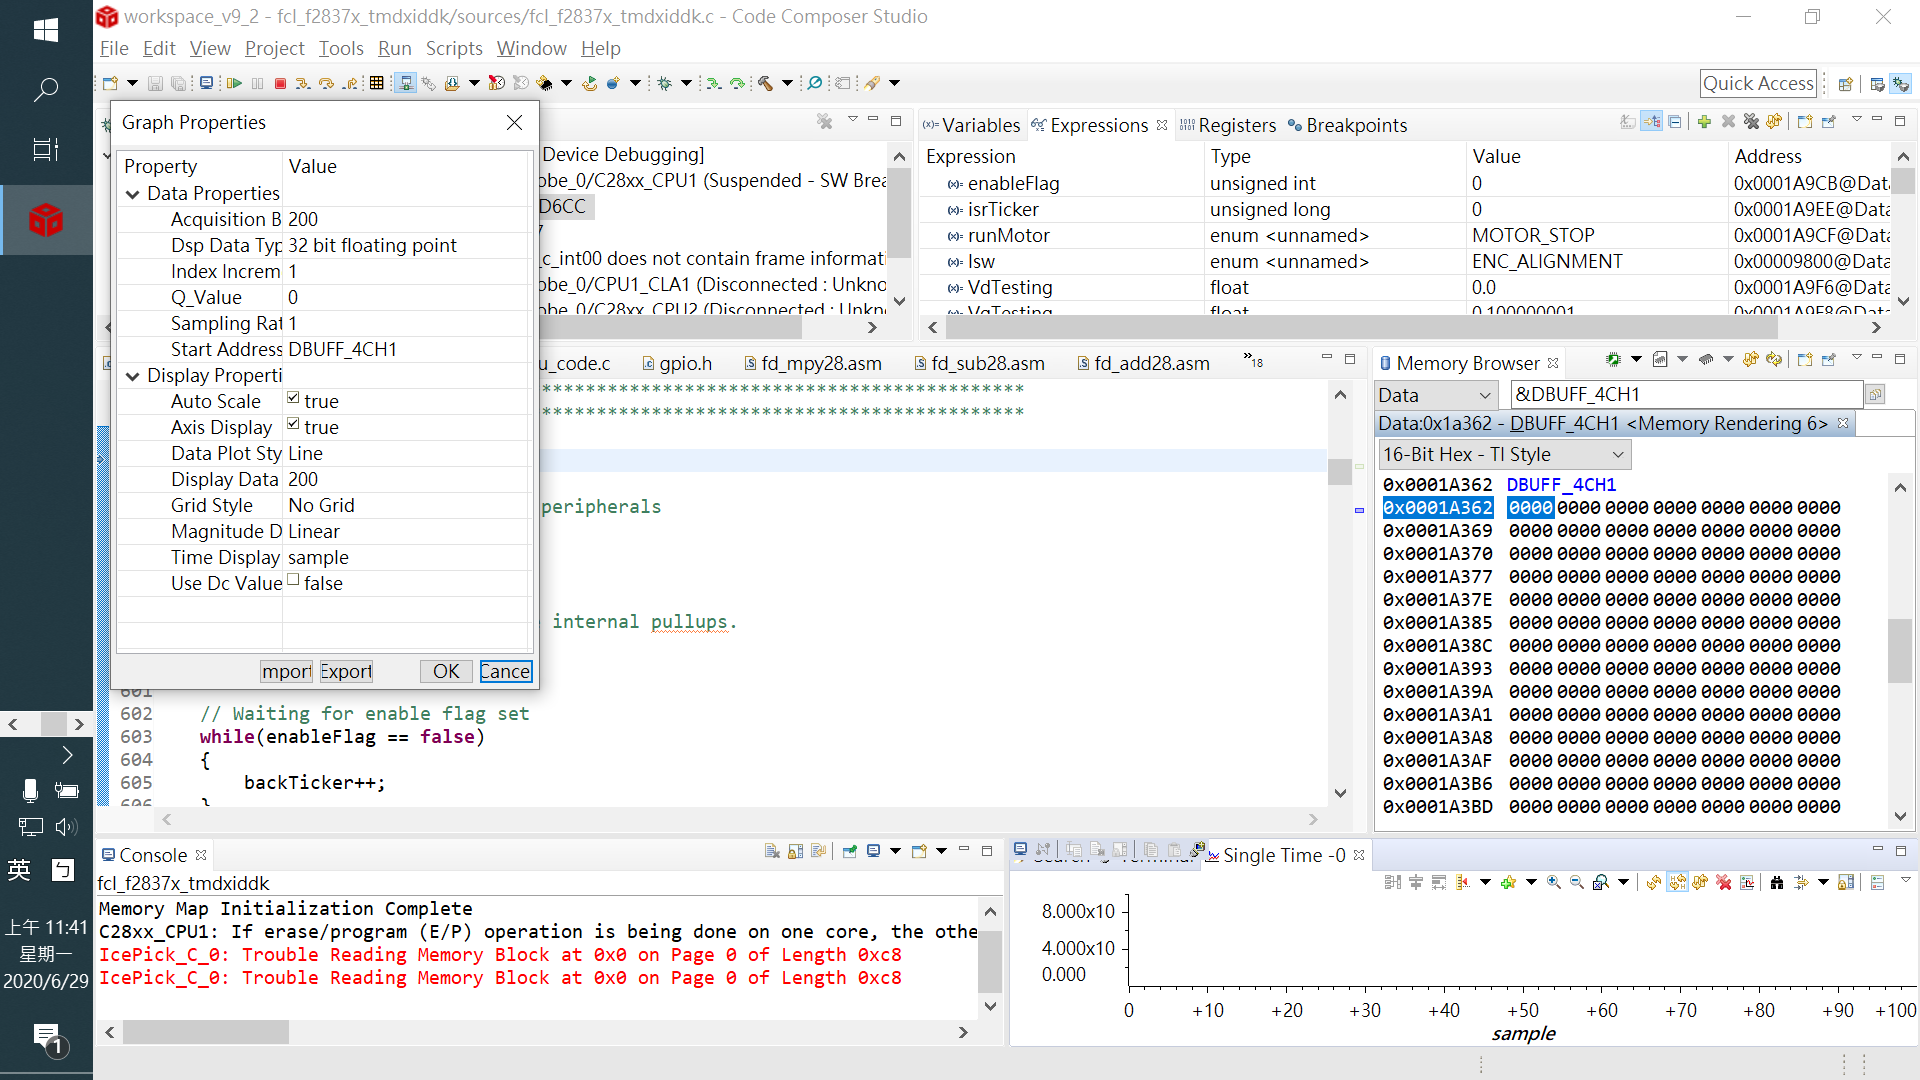Click the Quick Access field
The image size is (1920, 1080).
(x=1758, y=83)
